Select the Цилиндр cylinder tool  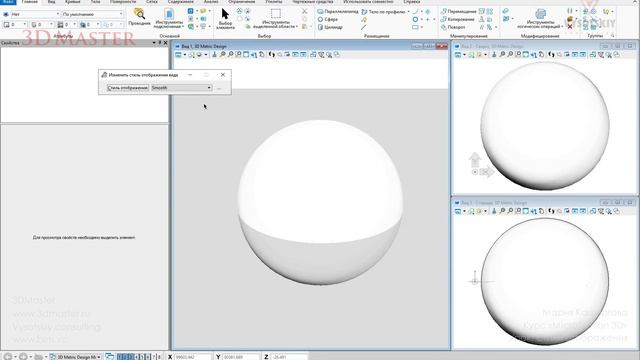[x=330, y=27]
